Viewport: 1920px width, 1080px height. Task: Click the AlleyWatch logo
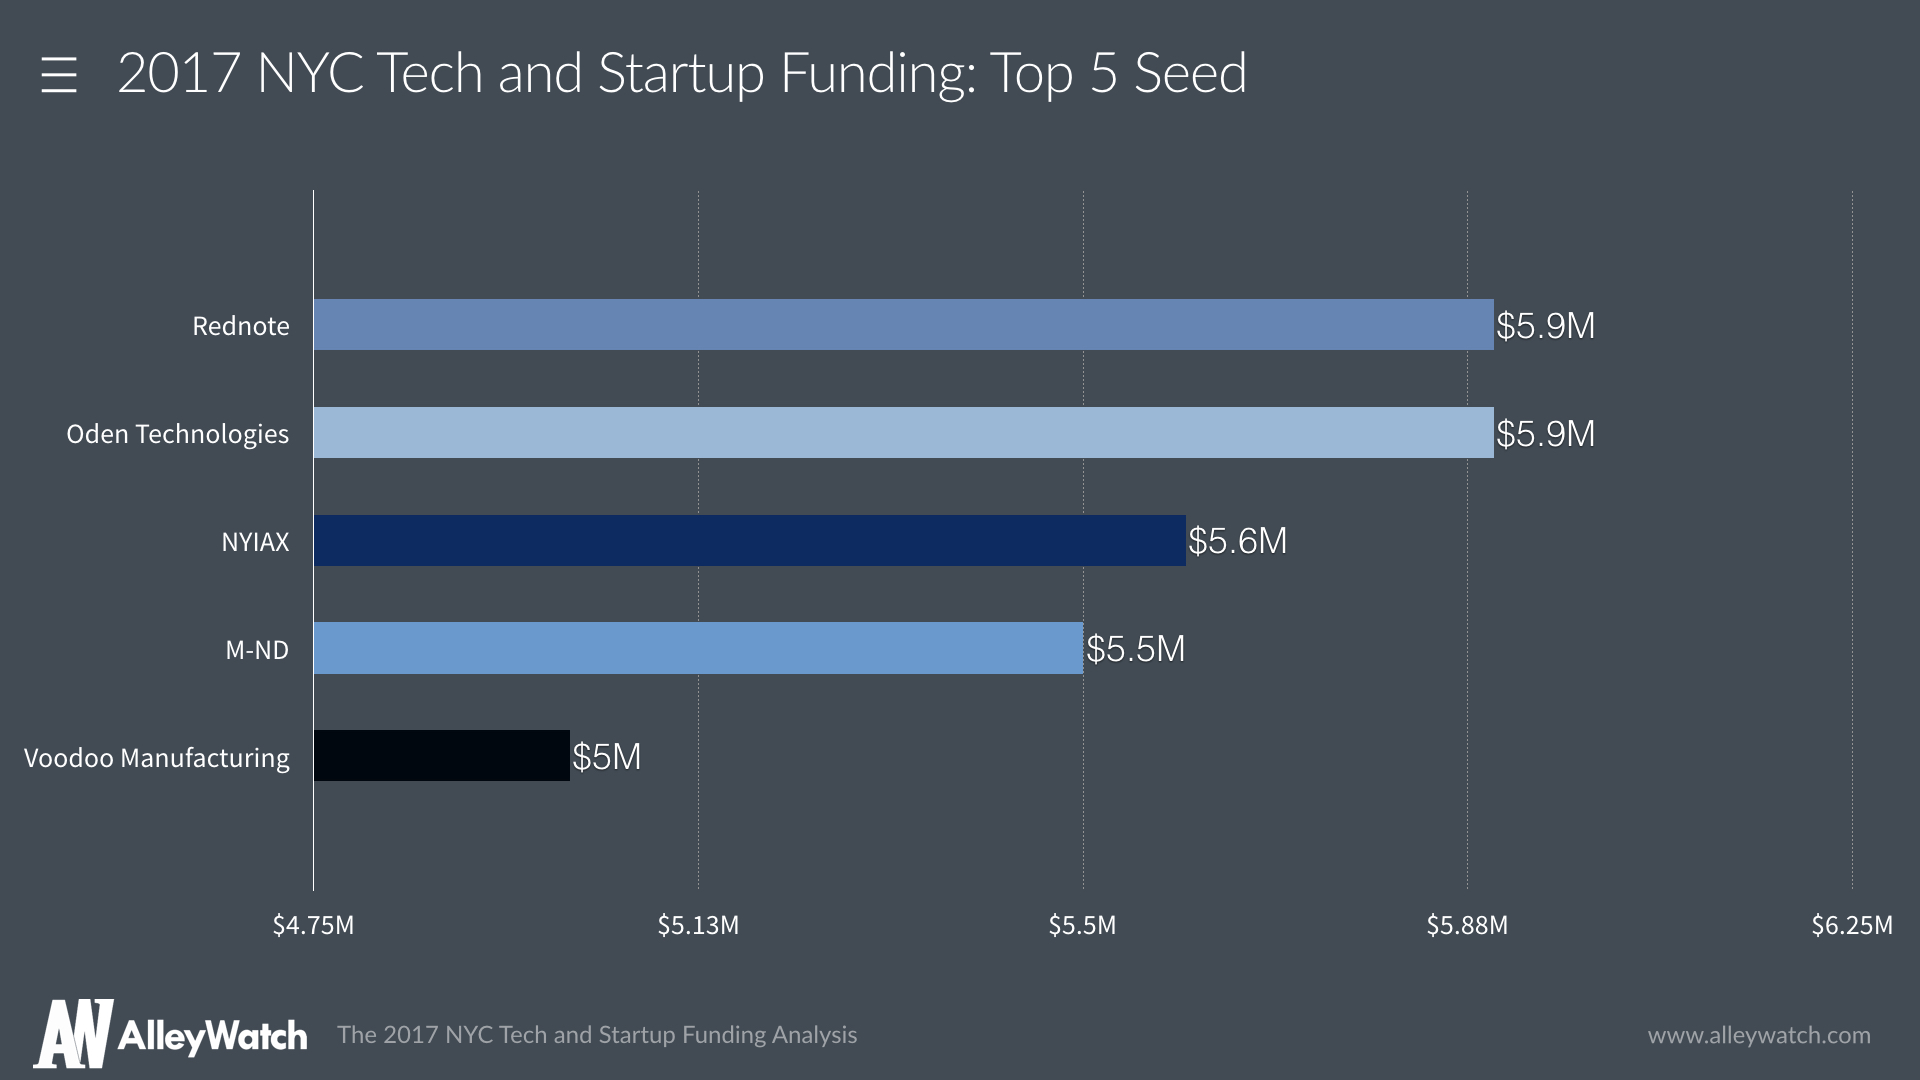tap(171, 1034)
